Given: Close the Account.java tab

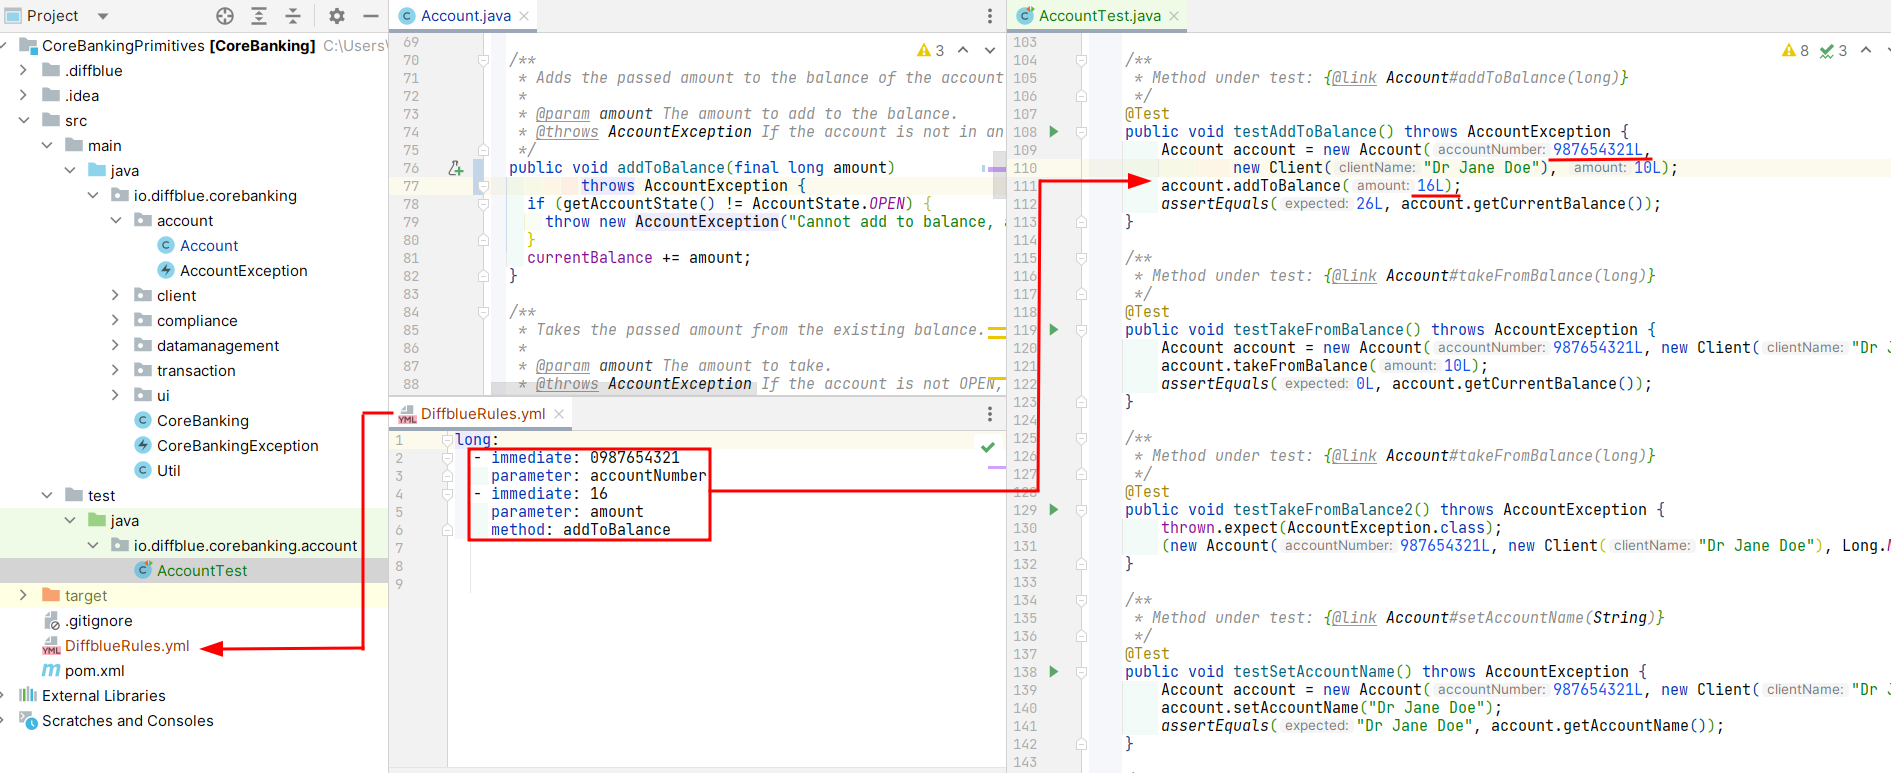Looking at the screenshot, I should click(524, 16).
